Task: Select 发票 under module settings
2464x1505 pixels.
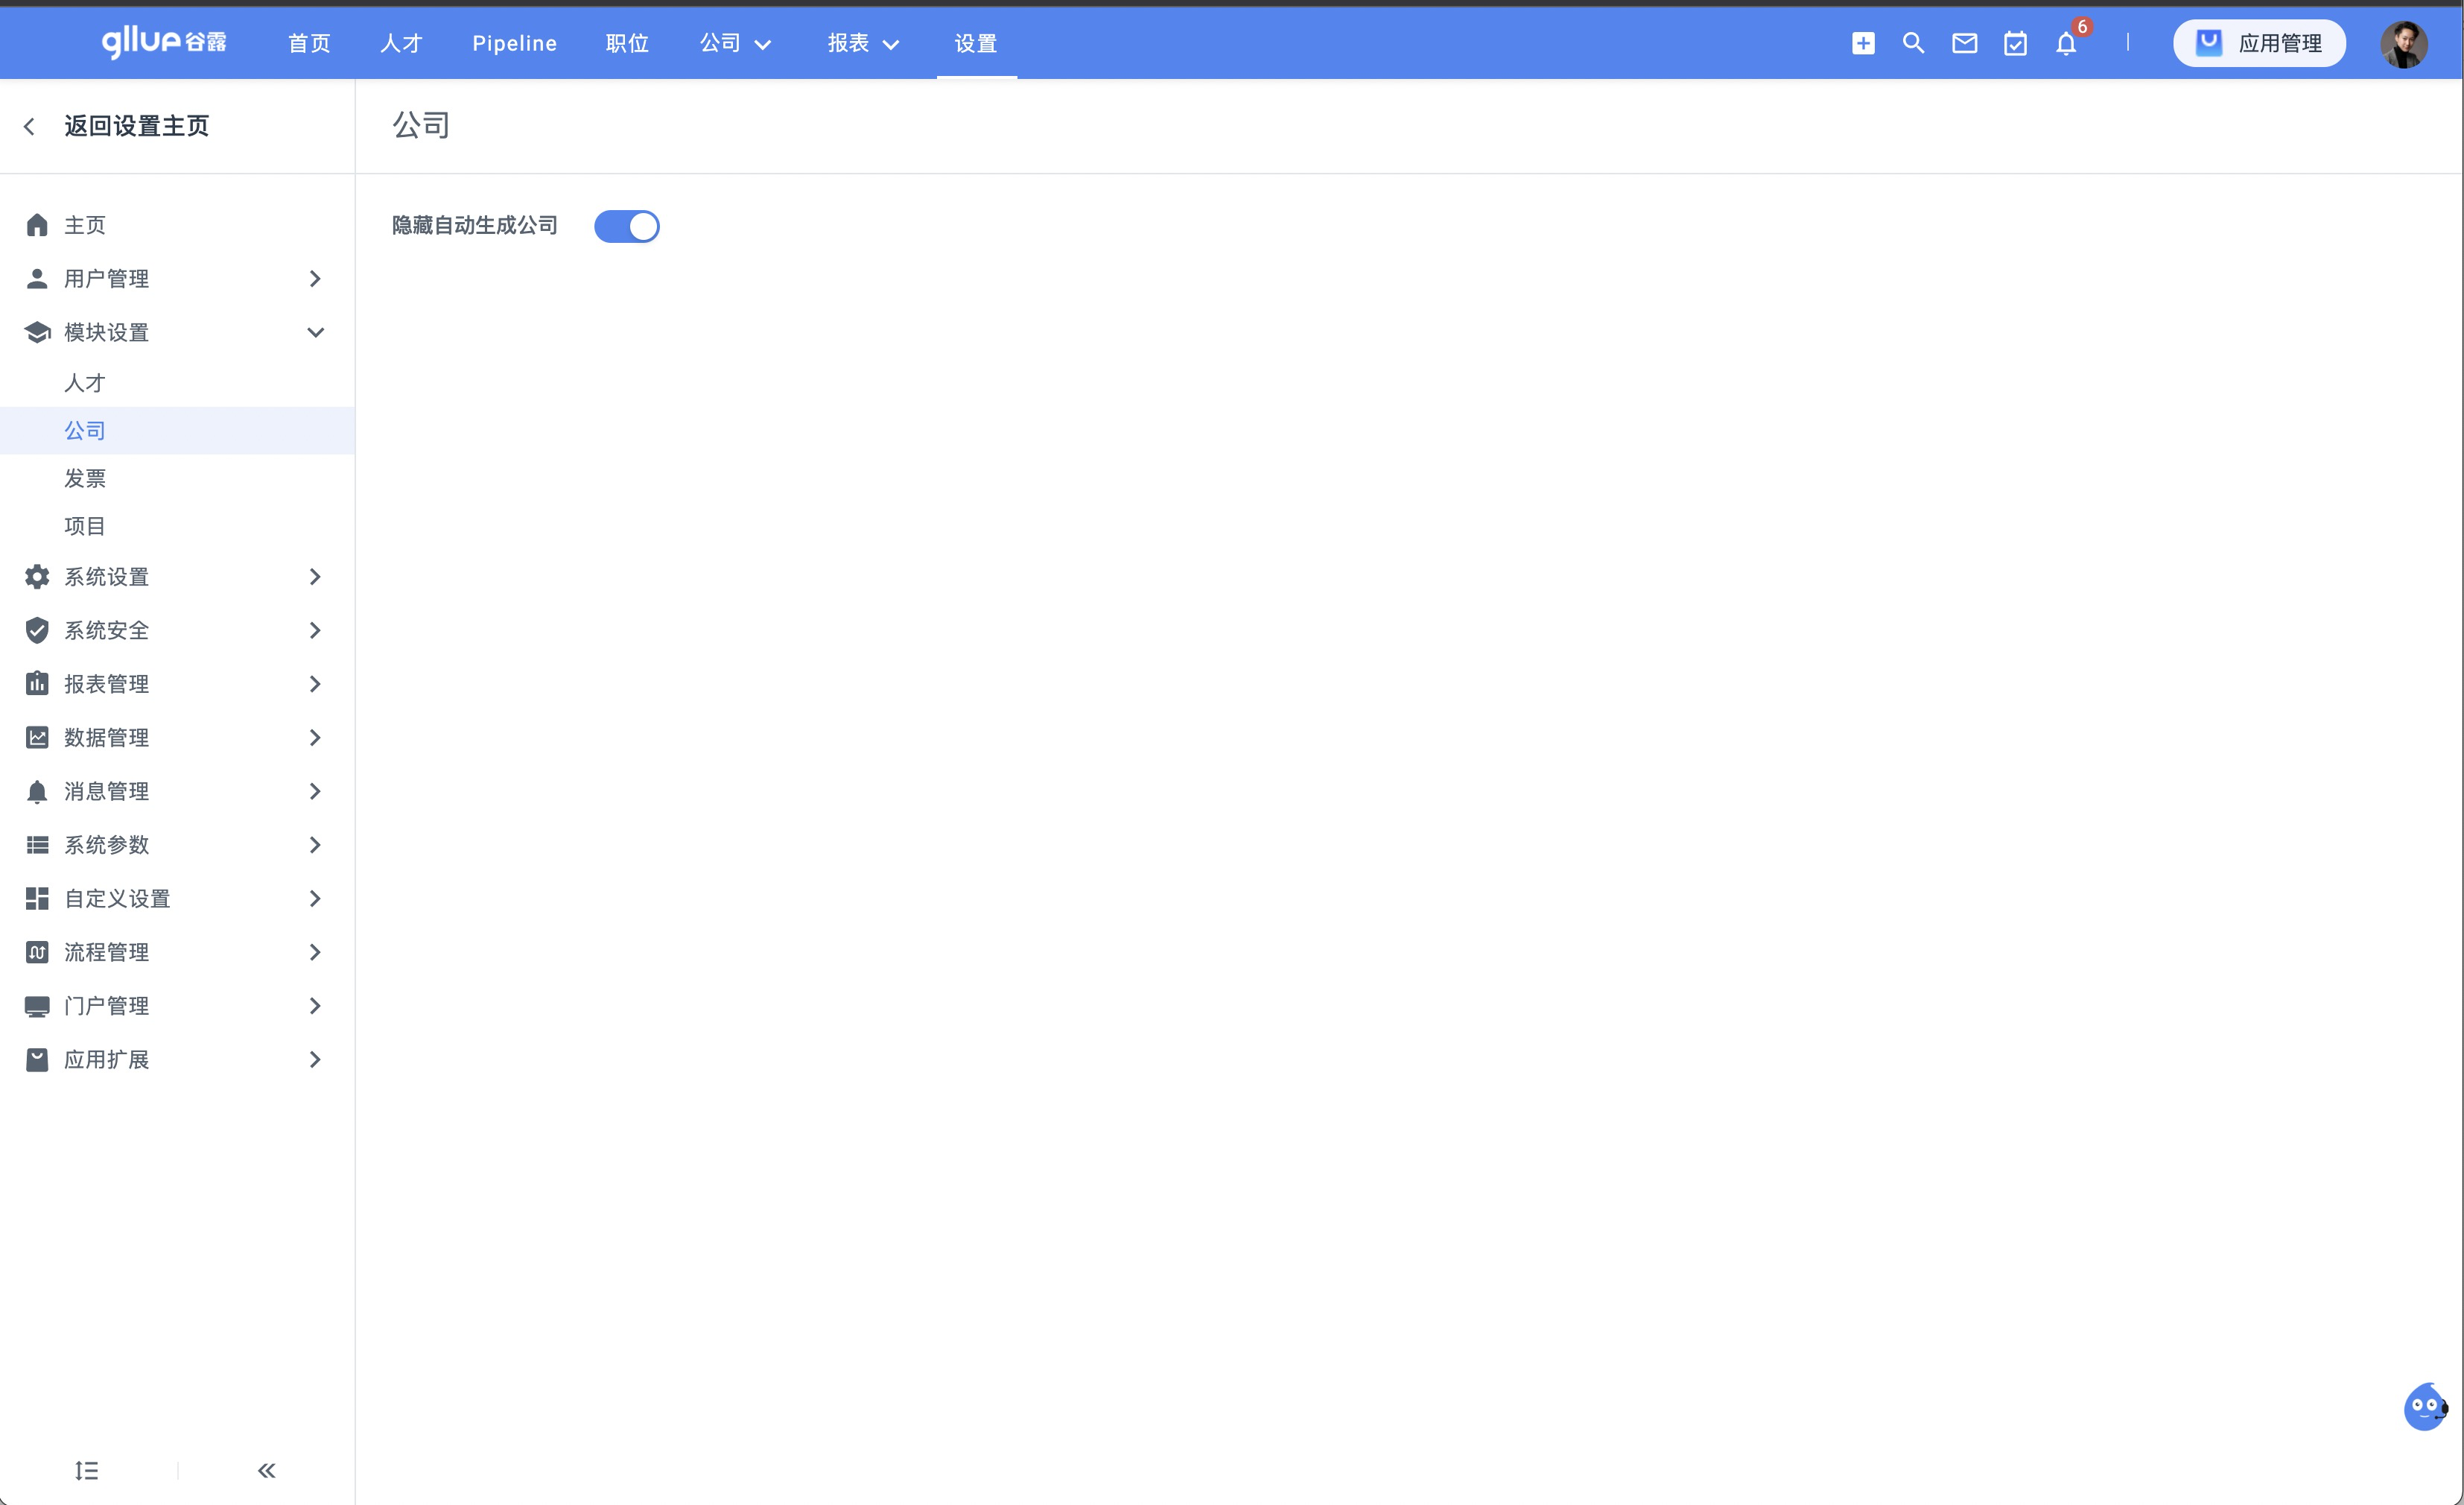Action: click(x=85, y=478)
